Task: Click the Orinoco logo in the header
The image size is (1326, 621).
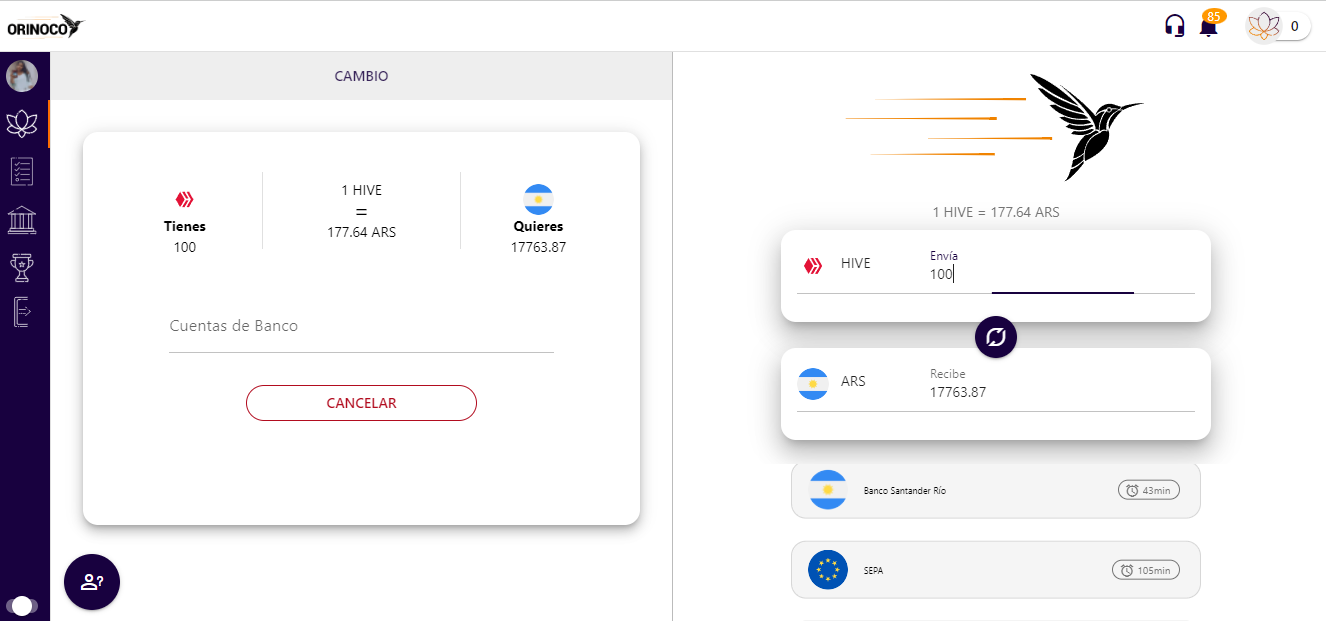Action: pos(46,26)
